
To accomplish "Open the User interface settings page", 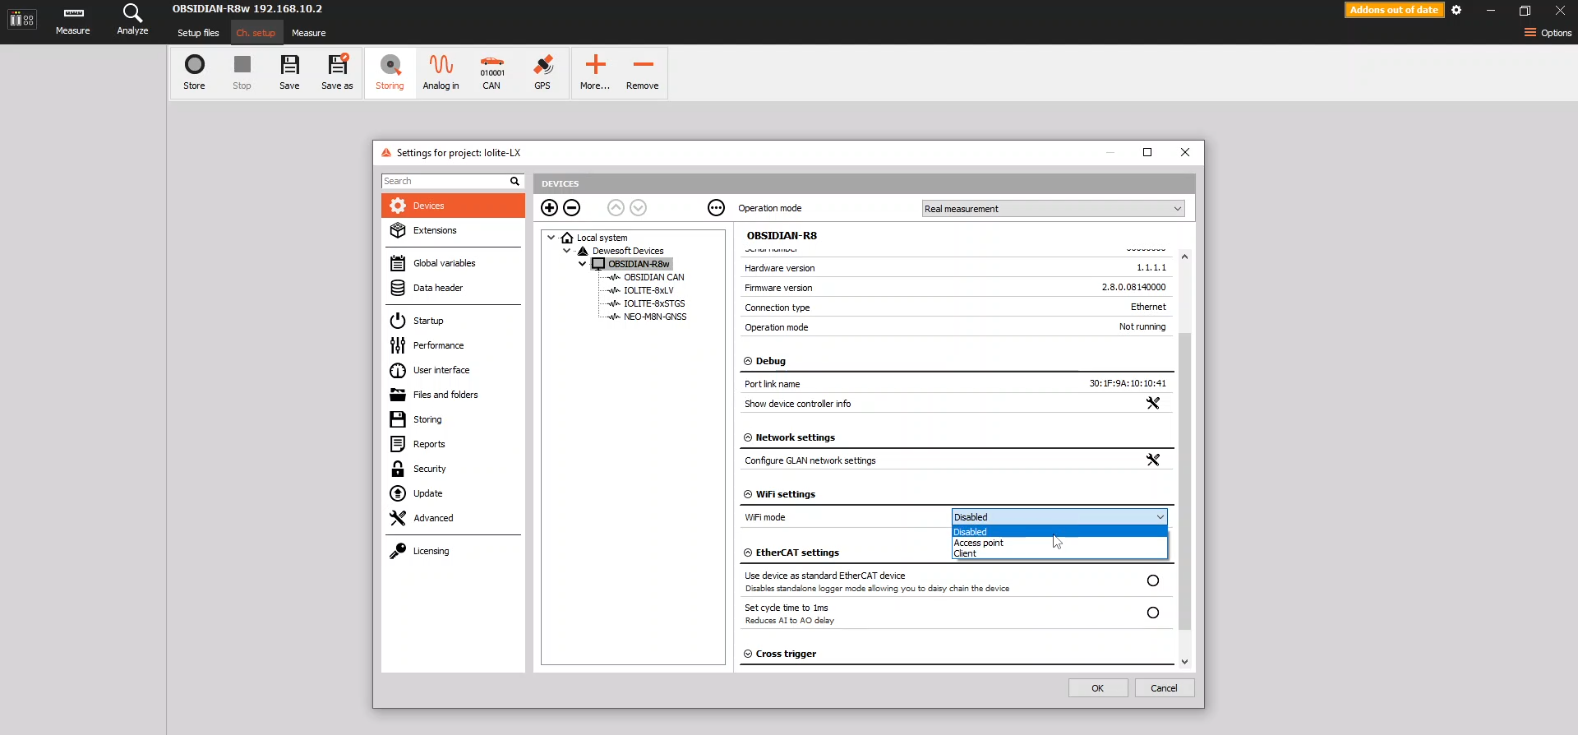I will coord(453,370).
